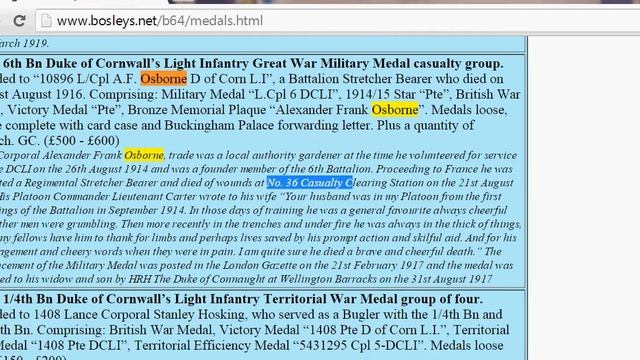Click the 6th Bn Duke of Cornwall's heading
This screenshot has height=360, width=640.
[x=253, y=63]
